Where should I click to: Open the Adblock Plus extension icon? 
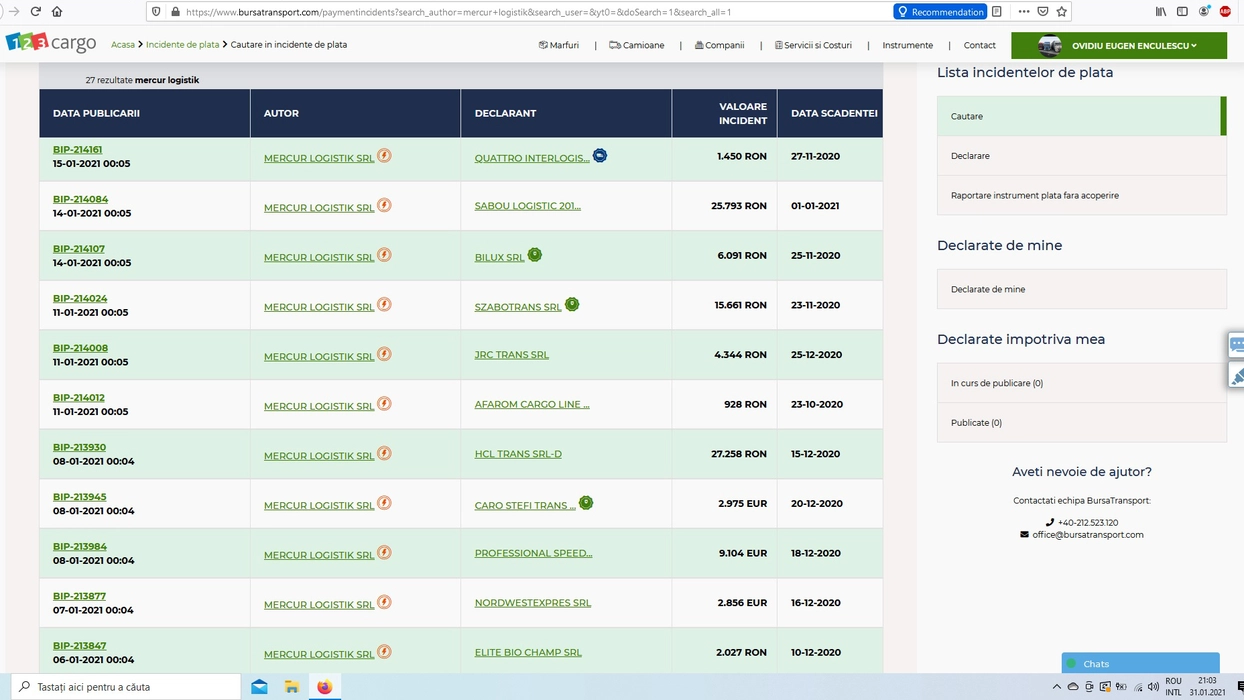click(1225, 12)
